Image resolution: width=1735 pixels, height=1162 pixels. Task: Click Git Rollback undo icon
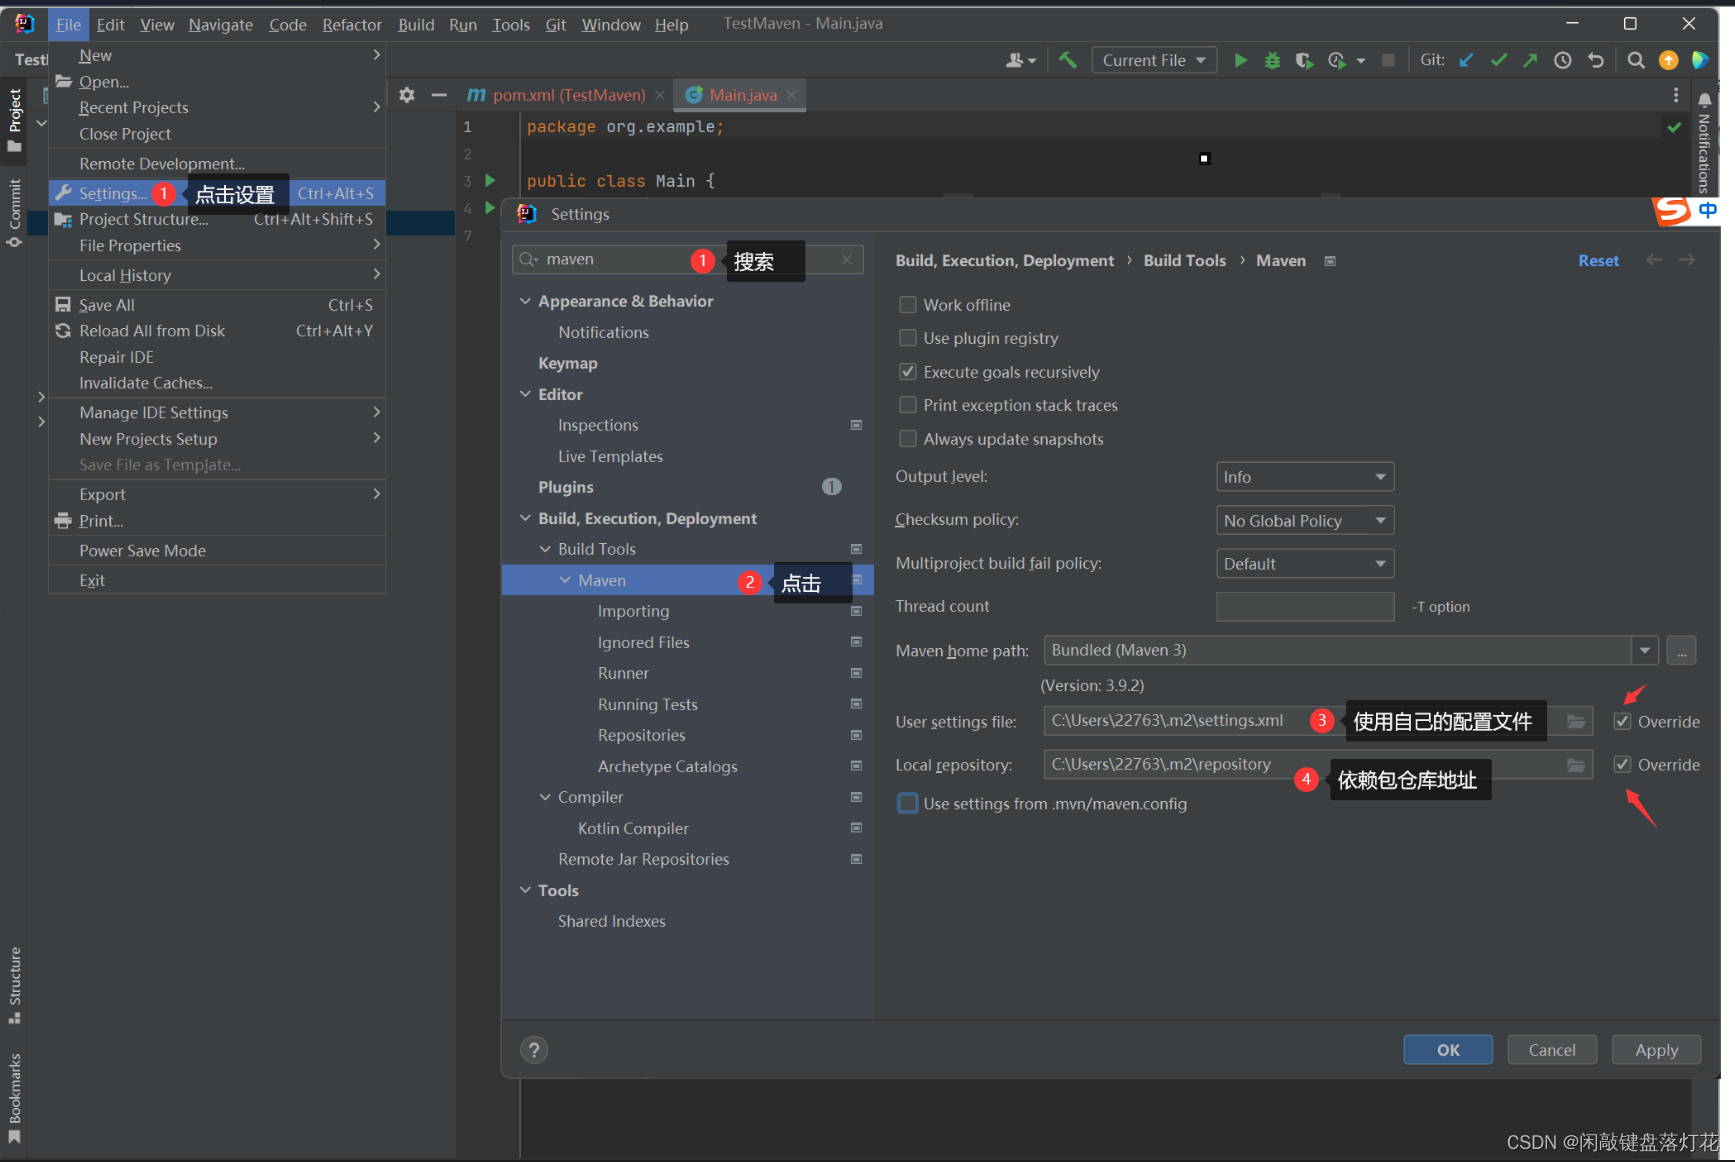point(1596,60)
